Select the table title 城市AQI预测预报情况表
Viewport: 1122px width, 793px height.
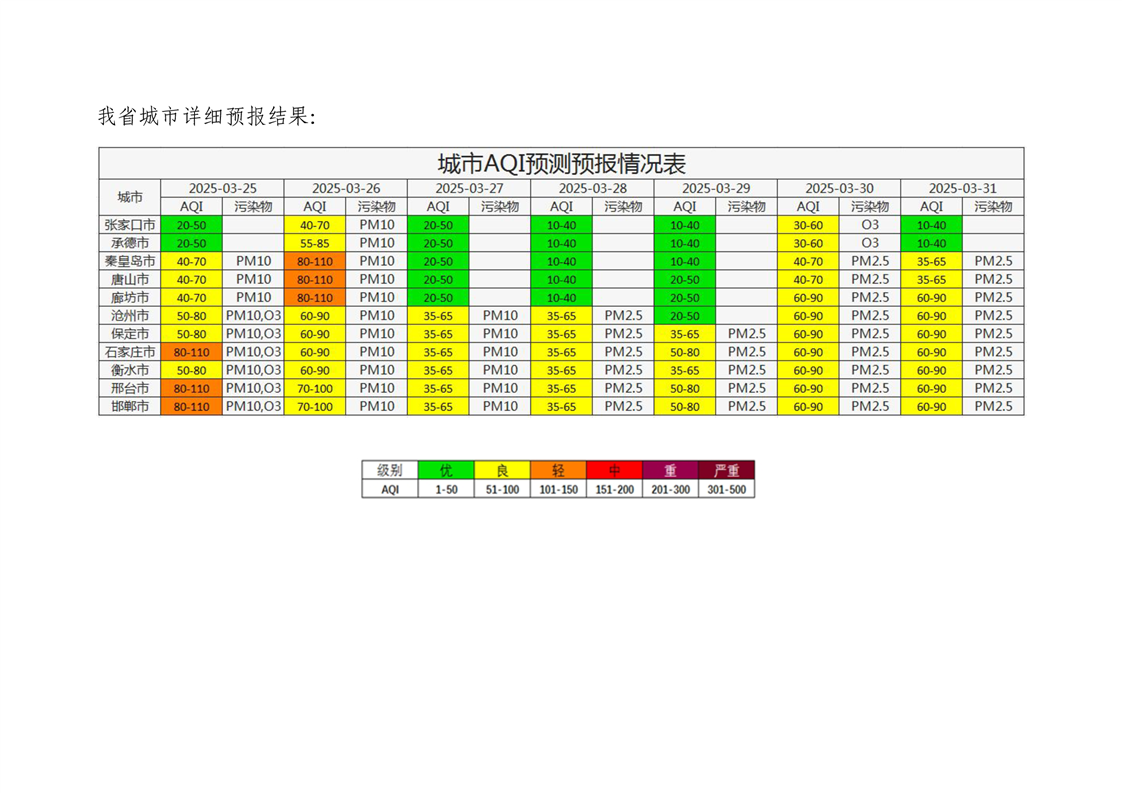pos(561,163)
